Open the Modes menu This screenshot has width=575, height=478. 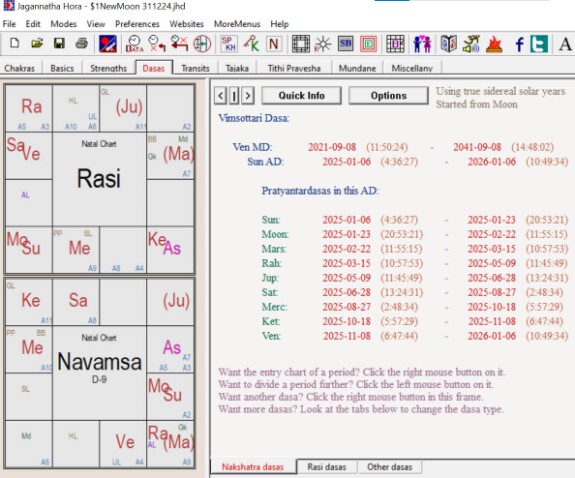tap(63, 24)
